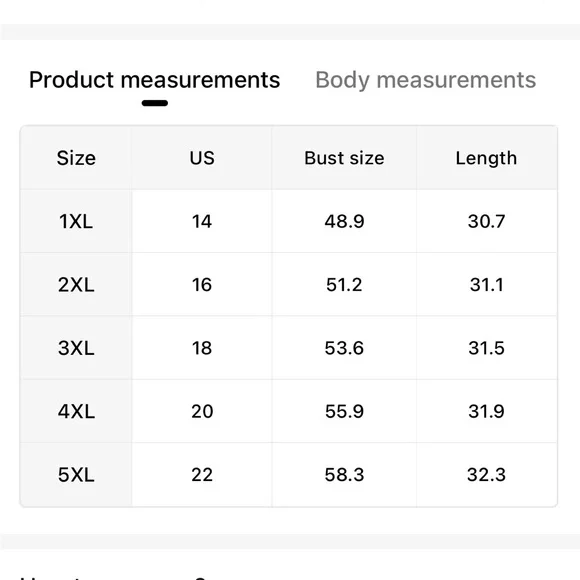Select the 3XL size row label
The width and height of the screenshot is (580, 580).
pyautogui.click(x=76, y=348)
